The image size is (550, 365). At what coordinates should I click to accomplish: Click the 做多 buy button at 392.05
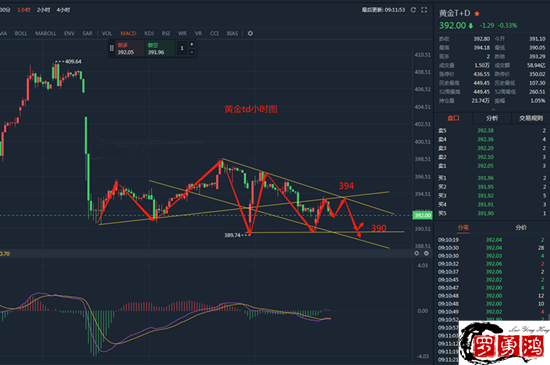[x=130, y=48]
